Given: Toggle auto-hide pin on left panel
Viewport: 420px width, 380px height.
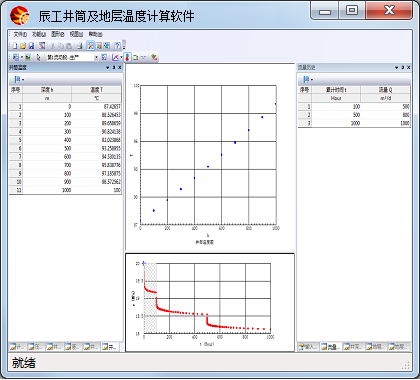Looking at the screenshot, I should (114, 67).
